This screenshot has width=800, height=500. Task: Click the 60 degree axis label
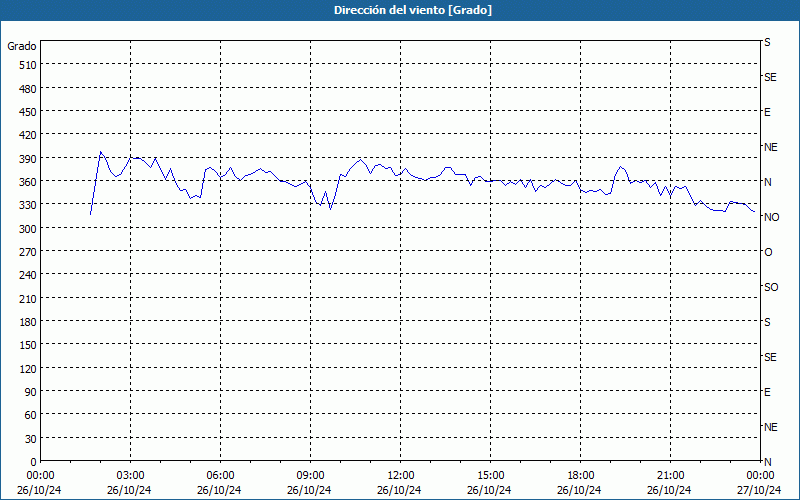point(31,416)
